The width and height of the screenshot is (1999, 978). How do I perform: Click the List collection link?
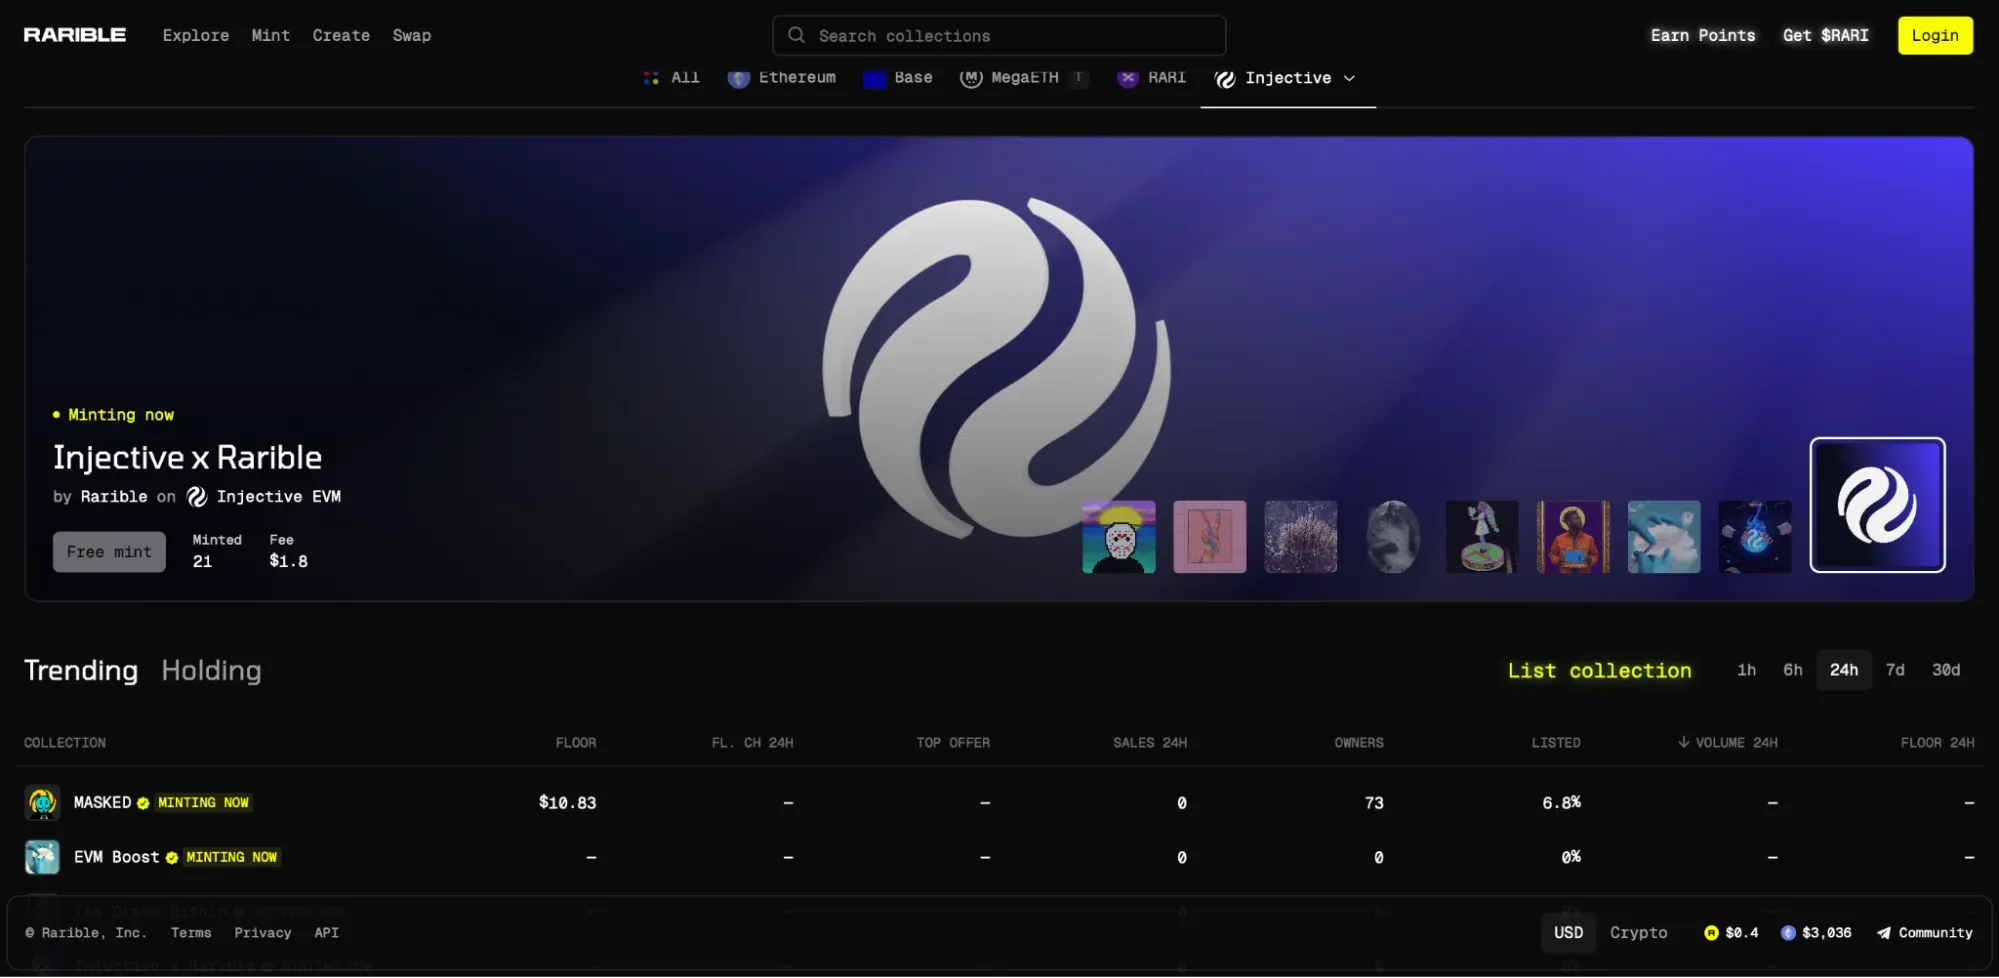[1599, 671]
